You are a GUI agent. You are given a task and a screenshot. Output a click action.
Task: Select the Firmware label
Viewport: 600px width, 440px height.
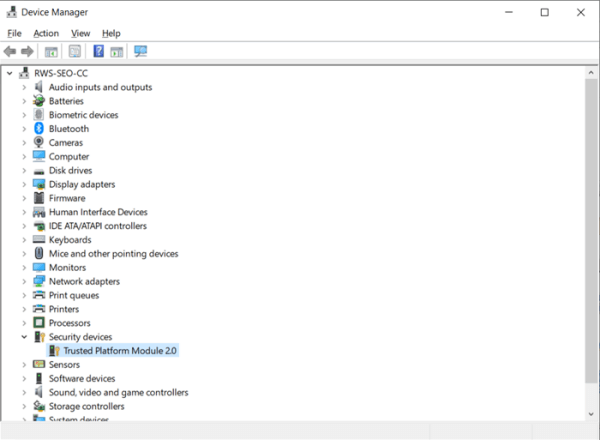point(67,198)
